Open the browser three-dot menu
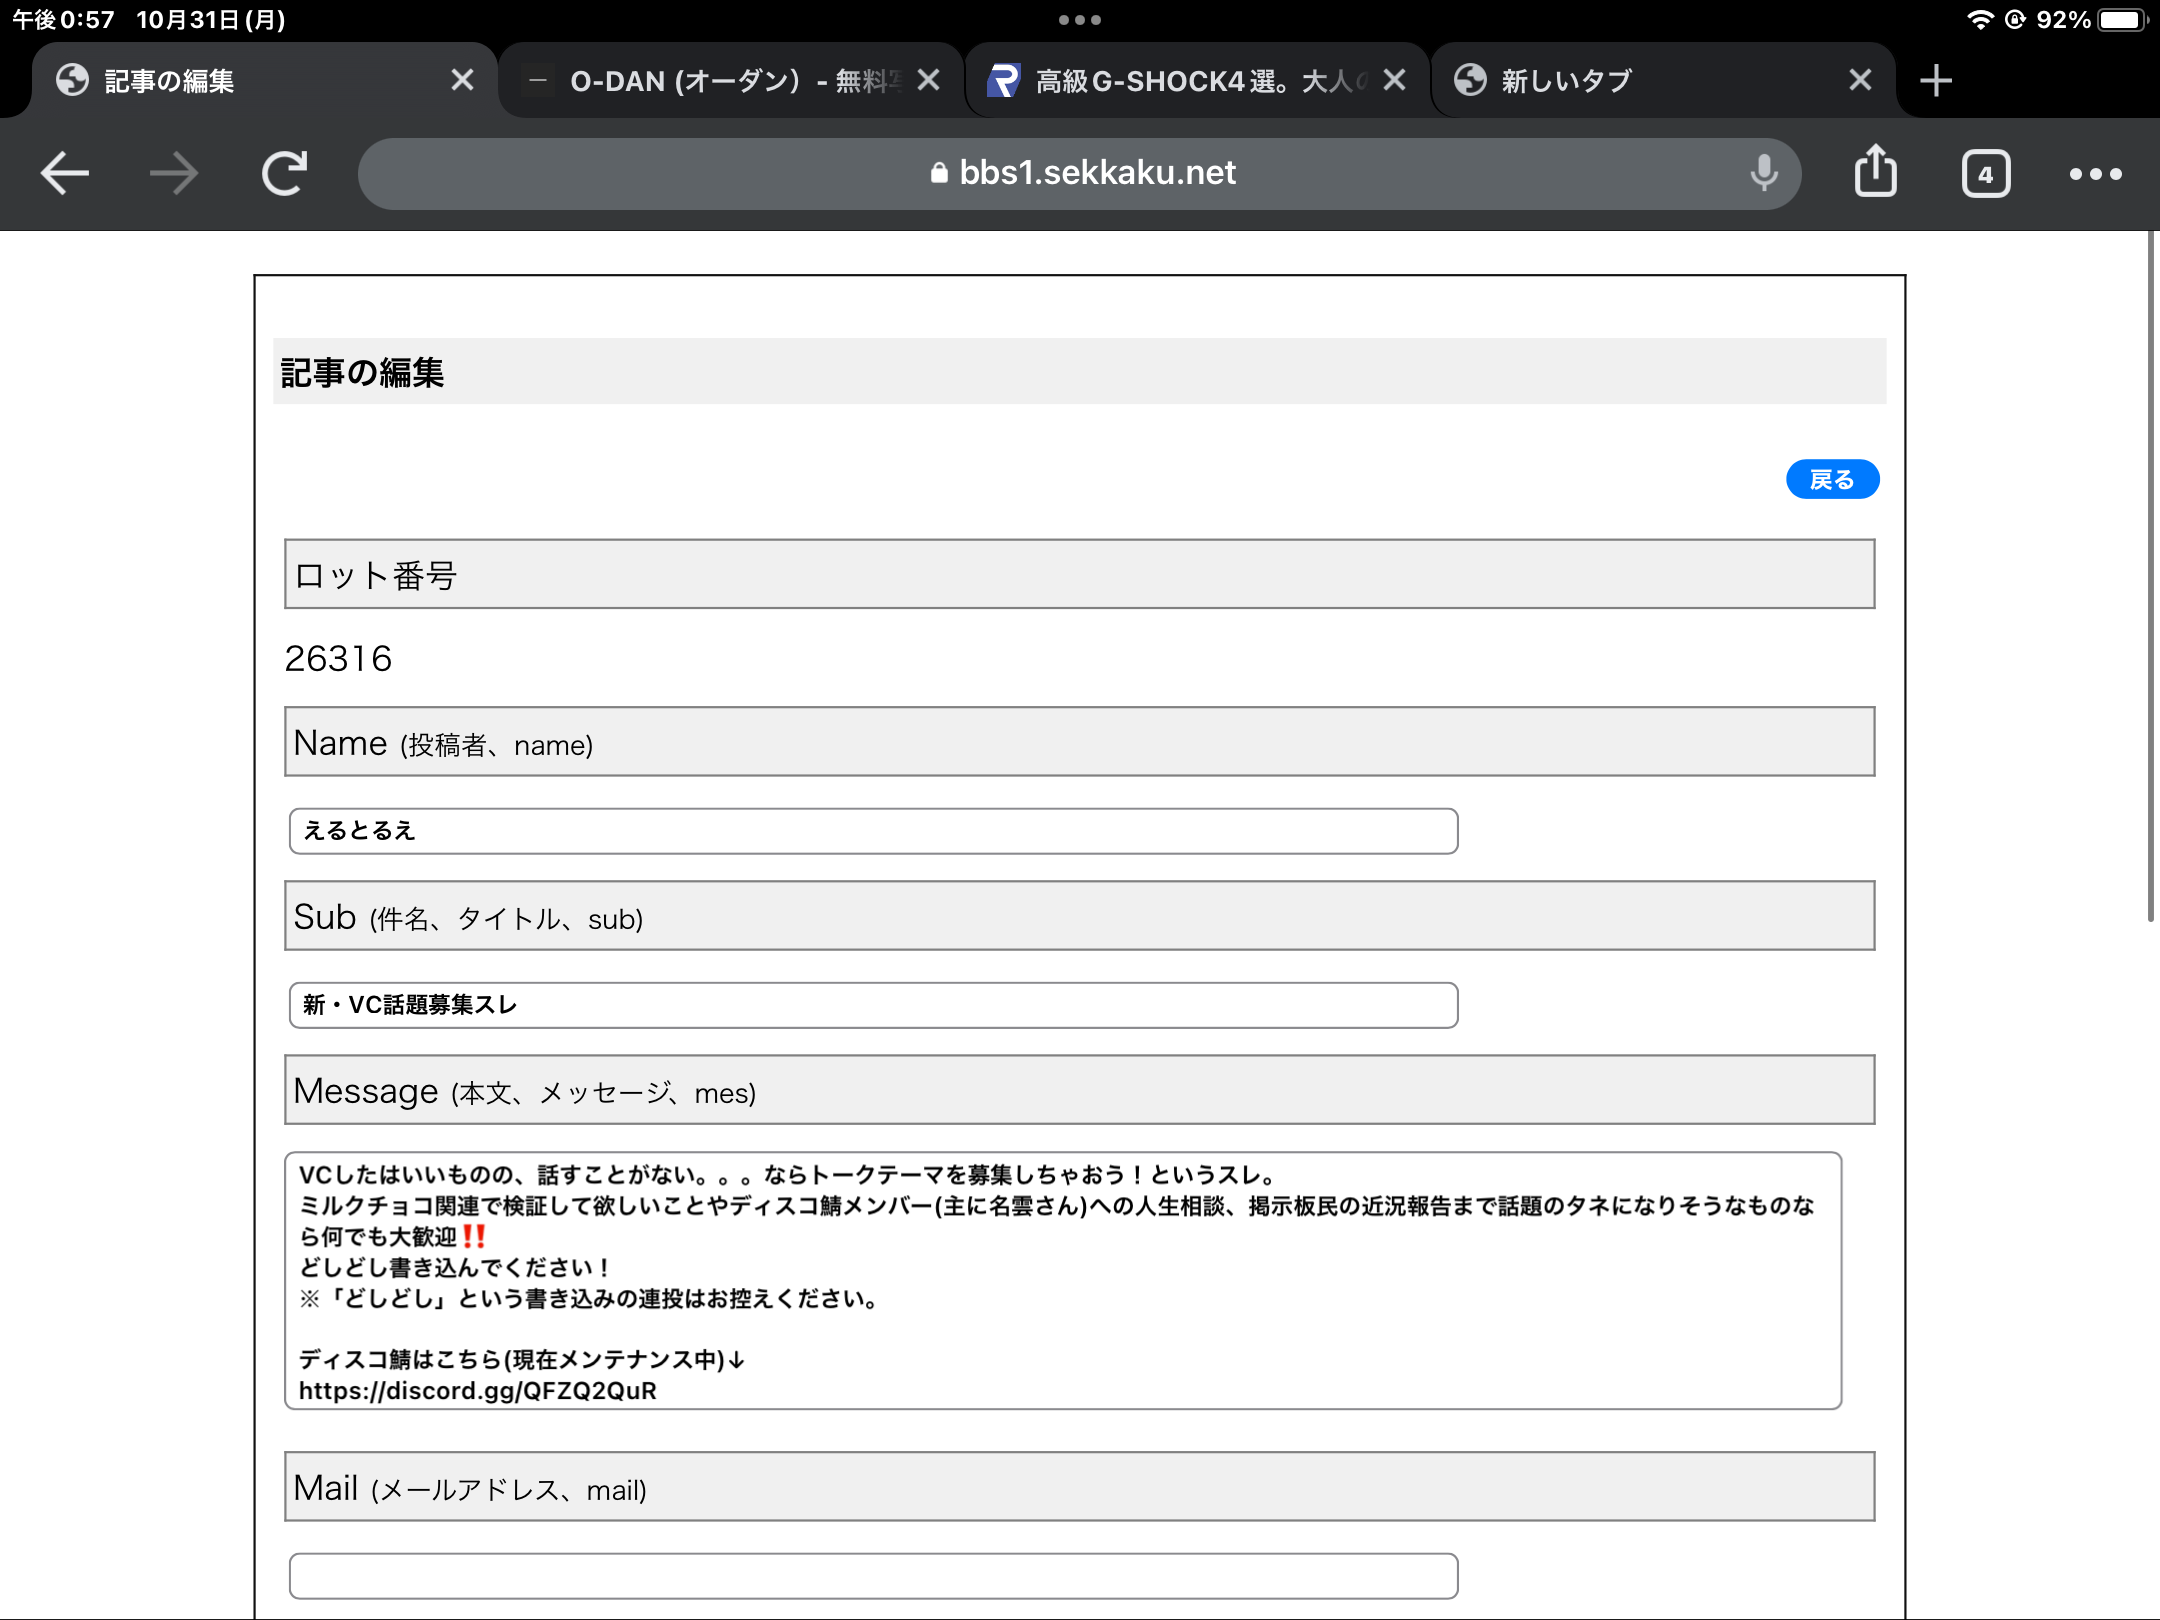This screenshot has height=1620, width=2160. click(2095, 174)
